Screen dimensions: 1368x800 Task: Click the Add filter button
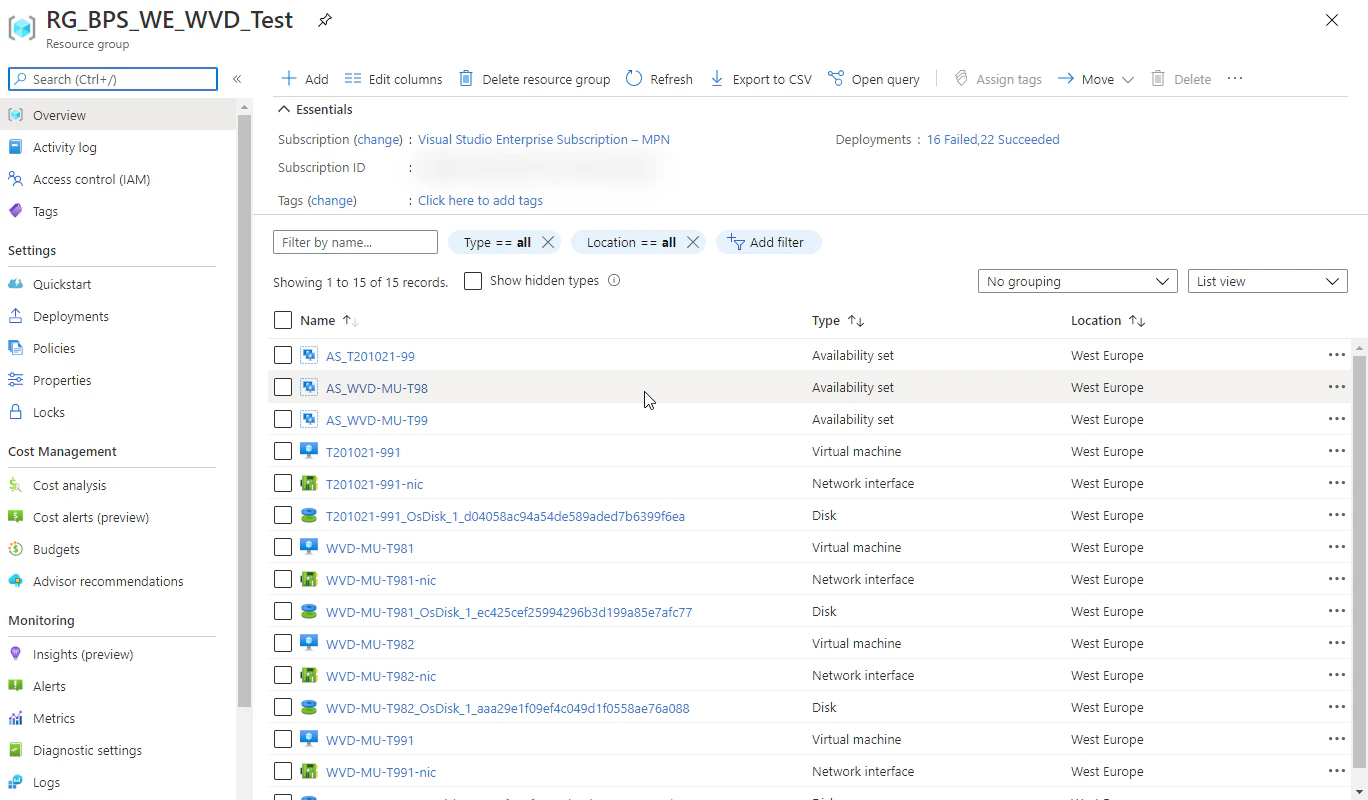tap(768, 242)
